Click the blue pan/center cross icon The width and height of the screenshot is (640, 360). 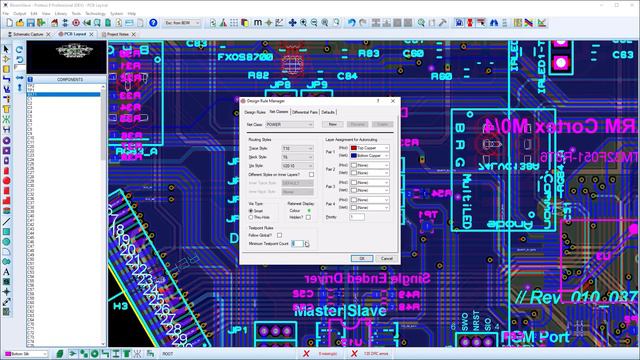pos(292,23)
